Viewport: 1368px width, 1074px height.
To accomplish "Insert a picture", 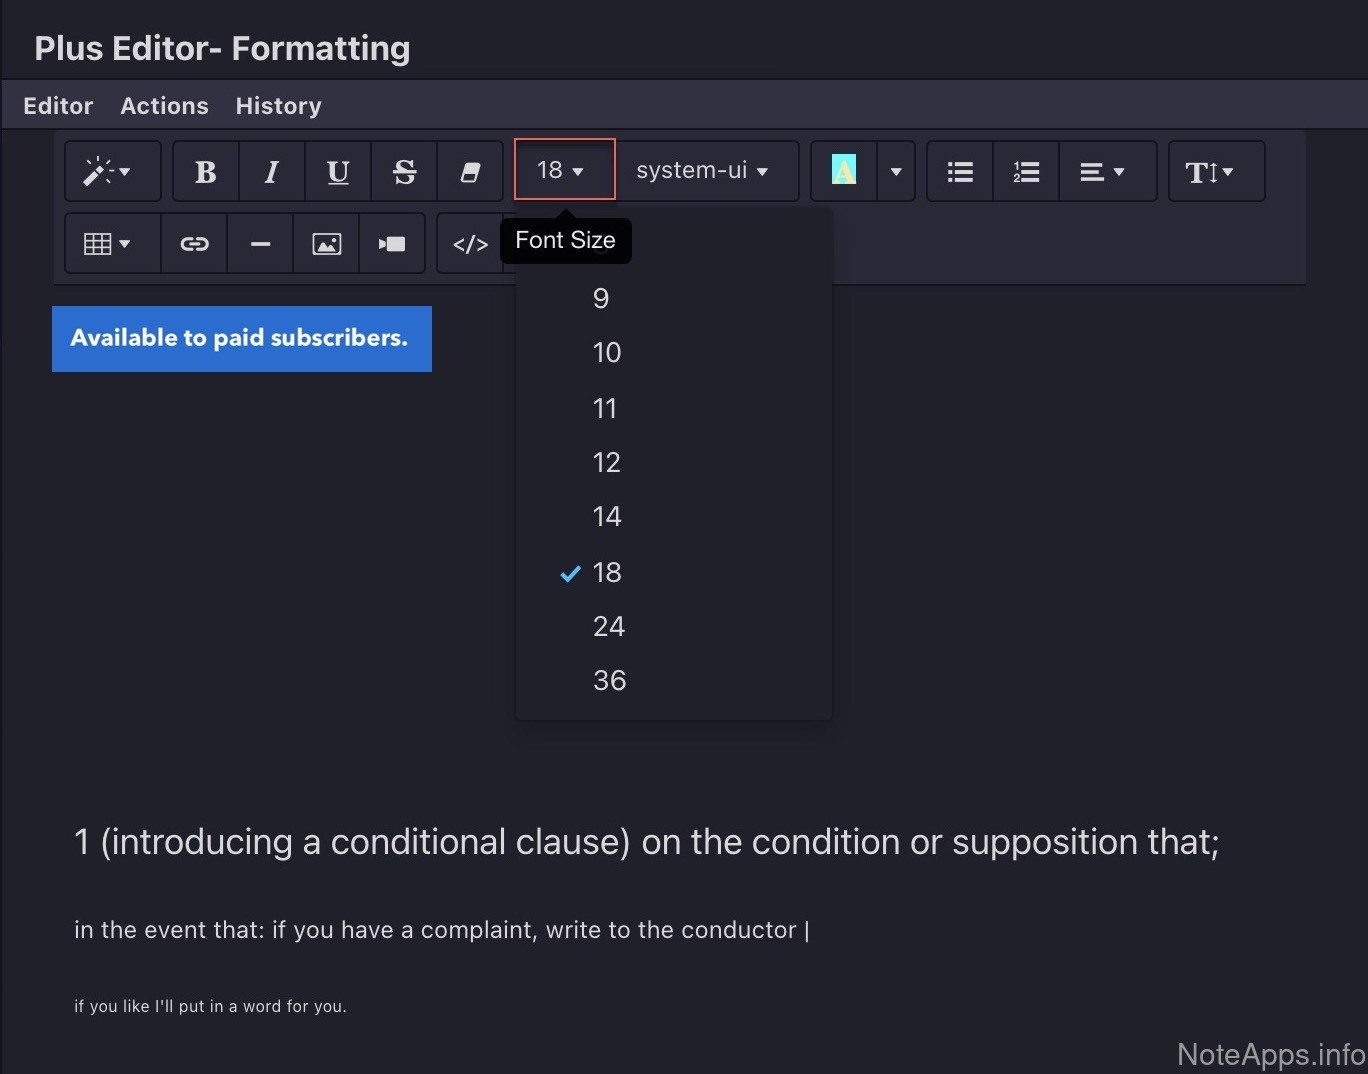I will 326,244.
